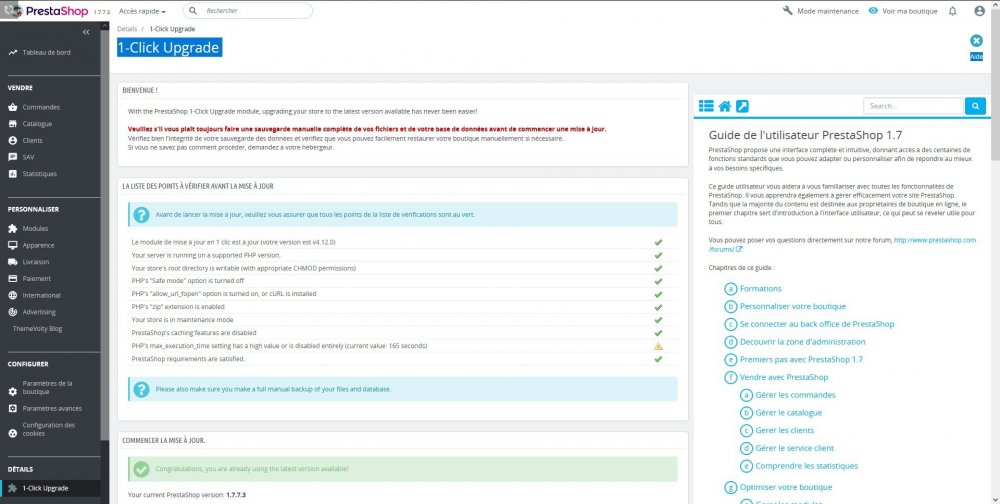Focus the help Search field
The width and height of the screenshot is (1000, 504).
[913, 106]
